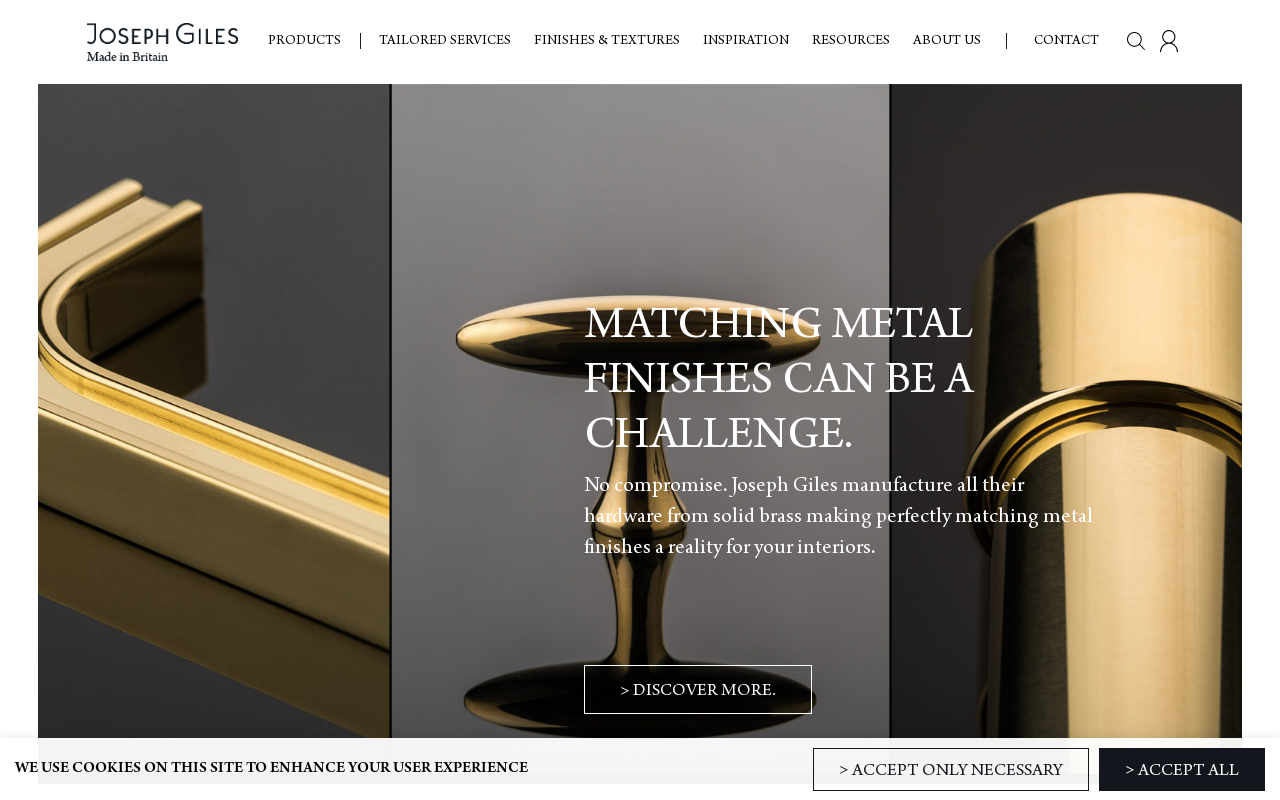Open the search magnifier icon
This screenshot has height=800, width=1280.
[1136, 41]
